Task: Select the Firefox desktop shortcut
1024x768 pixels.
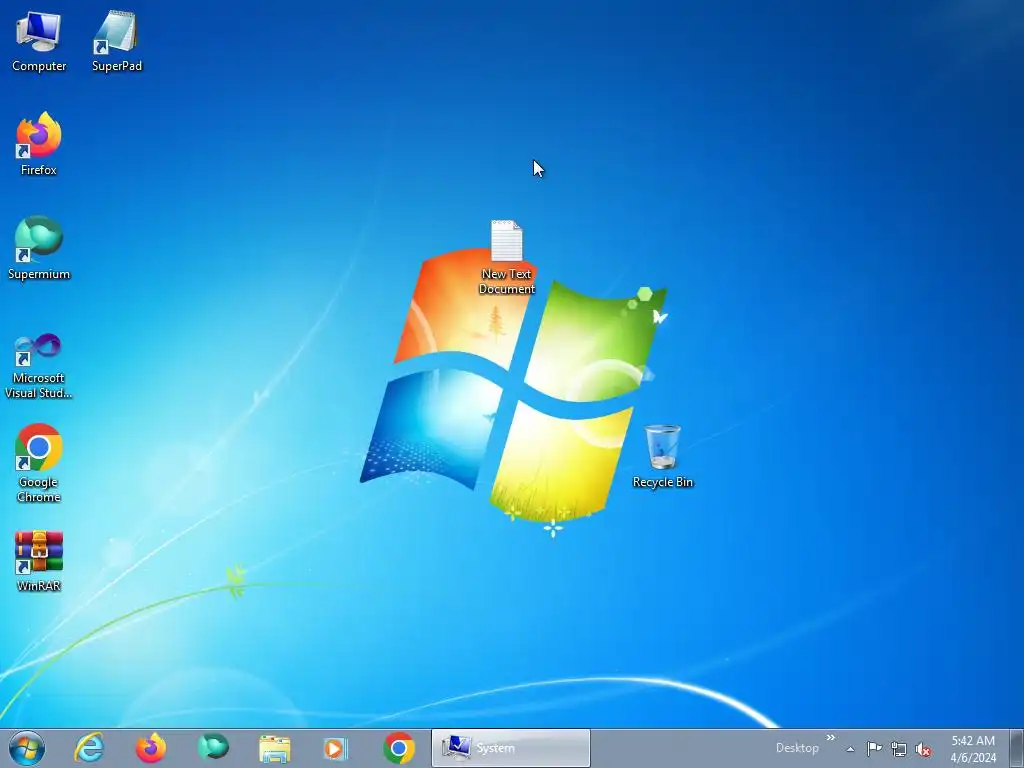Action: click(39, 144)
